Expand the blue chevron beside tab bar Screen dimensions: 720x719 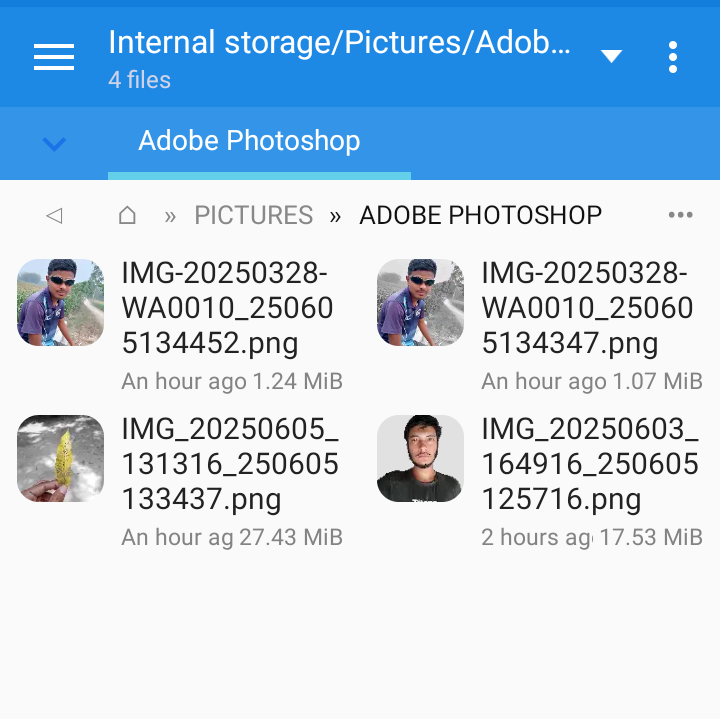pyautogui.click(x=54, y=144)
